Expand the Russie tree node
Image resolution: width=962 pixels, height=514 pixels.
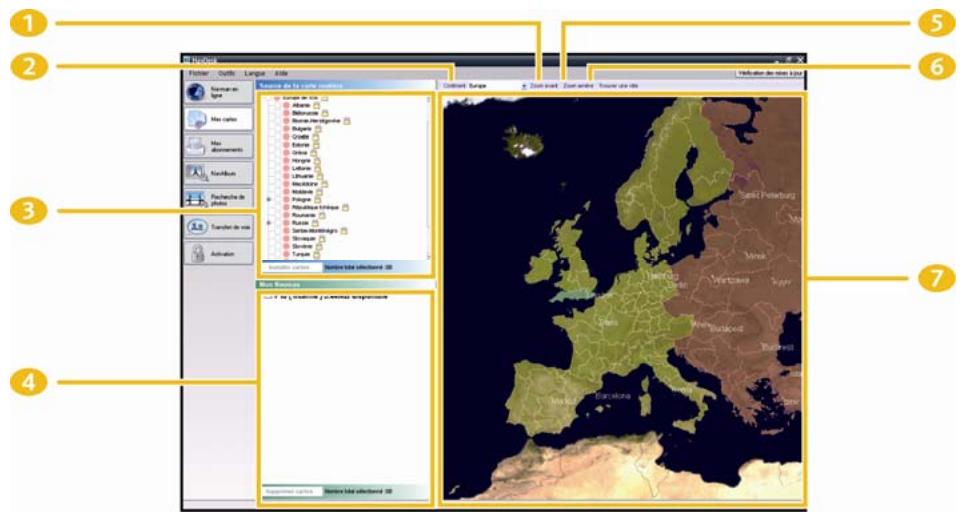tap(267, 223)
